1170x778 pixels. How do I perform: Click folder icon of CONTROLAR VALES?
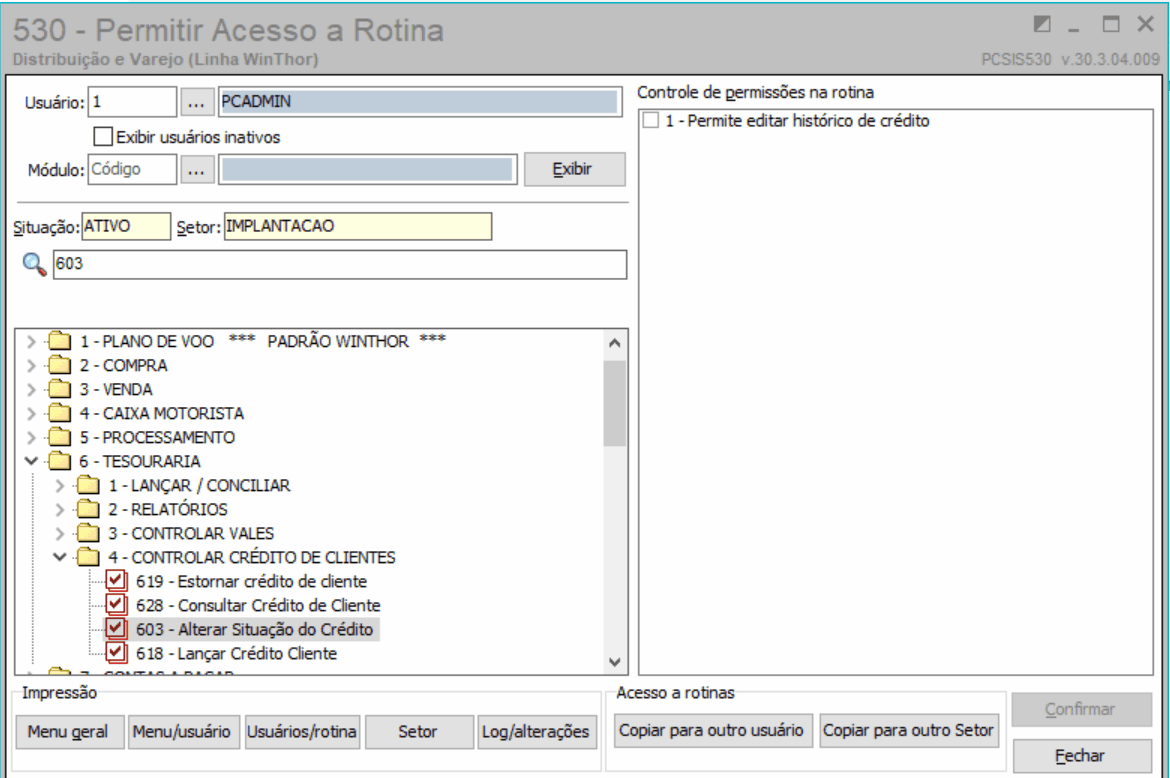(88, 533)
